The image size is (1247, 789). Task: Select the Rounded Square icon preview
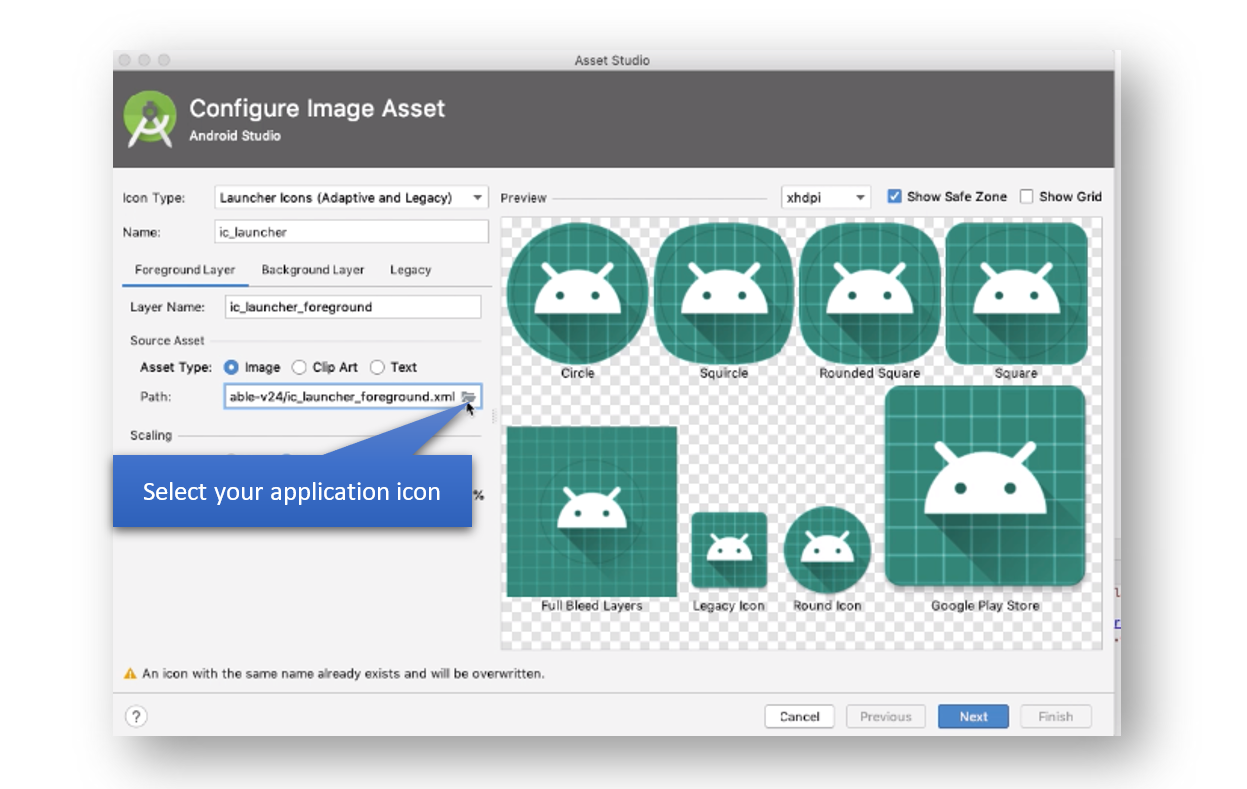click(869, 293)
